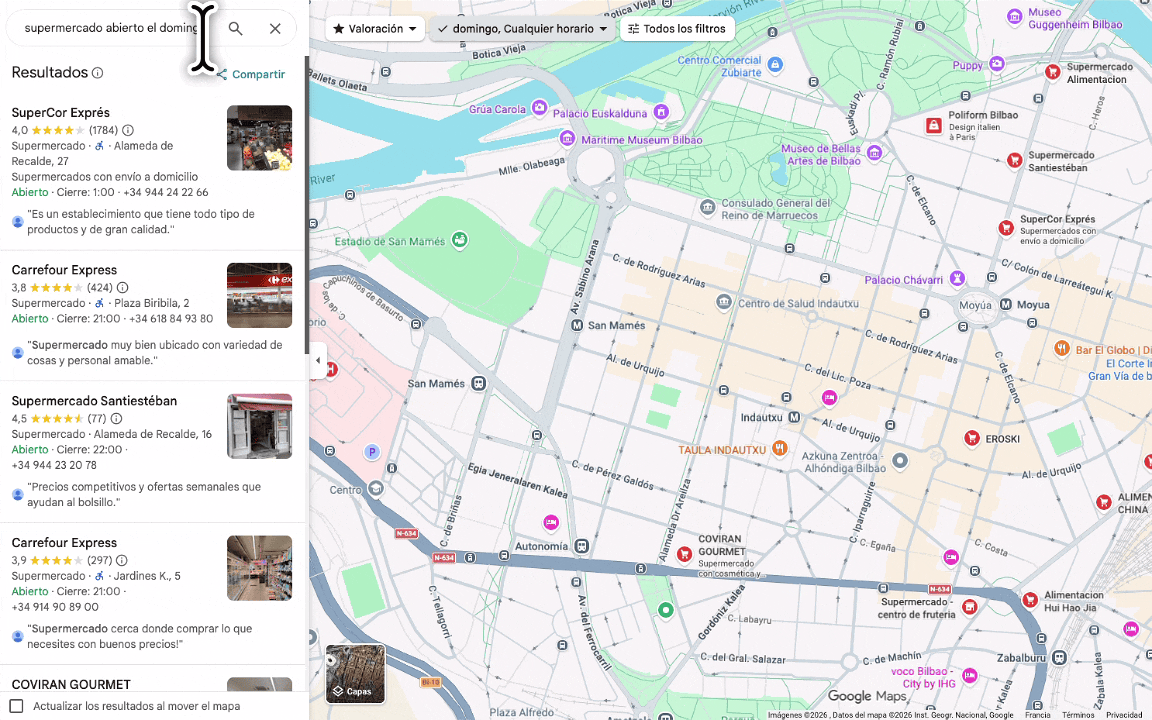Viewport: 1152px width, 720px height.
Task: Click the info icon beside (77) reviews
Action: (116, 418)
